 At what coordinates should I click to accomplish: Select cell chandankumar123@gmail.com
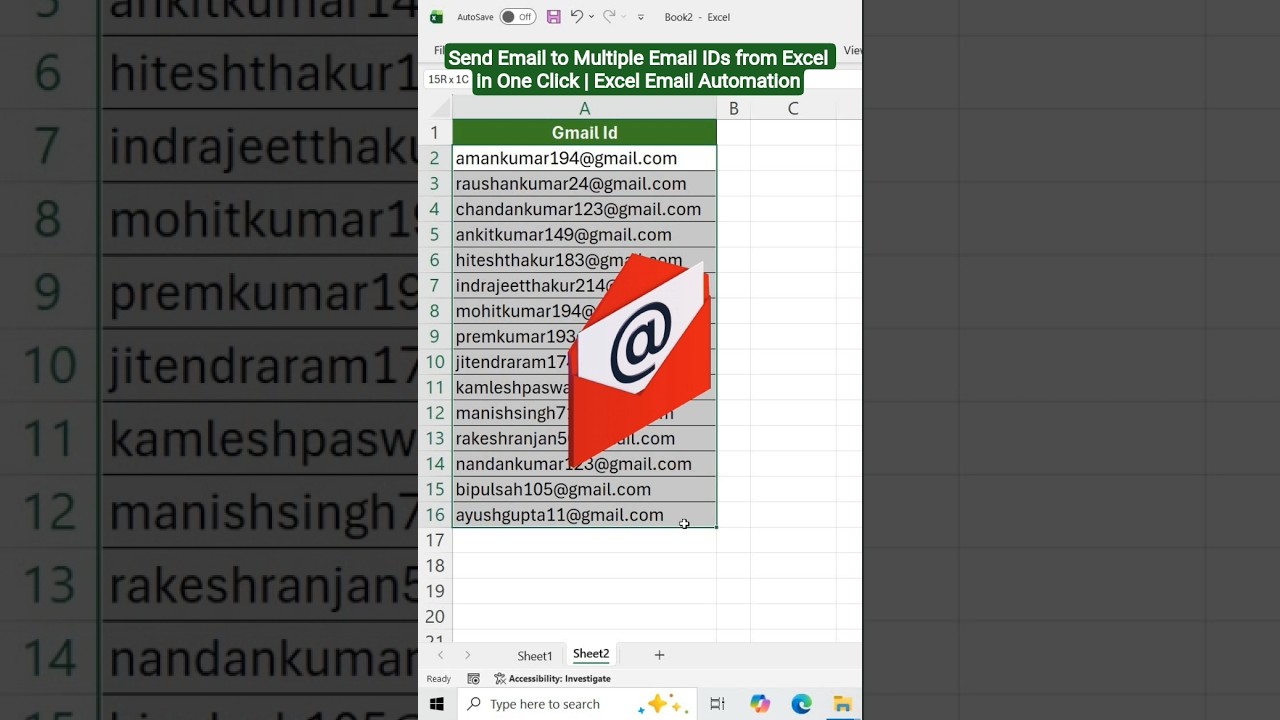(x=584, y=209)
